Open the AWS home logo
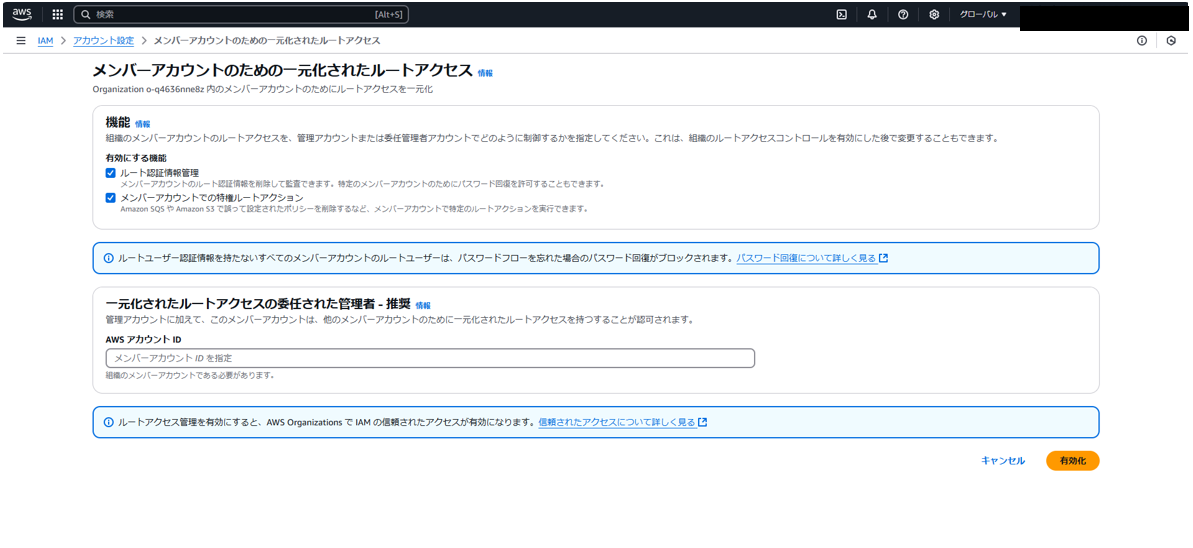Image resolution: width=1193 pixels, height=548 pixels. click(22, 14)
